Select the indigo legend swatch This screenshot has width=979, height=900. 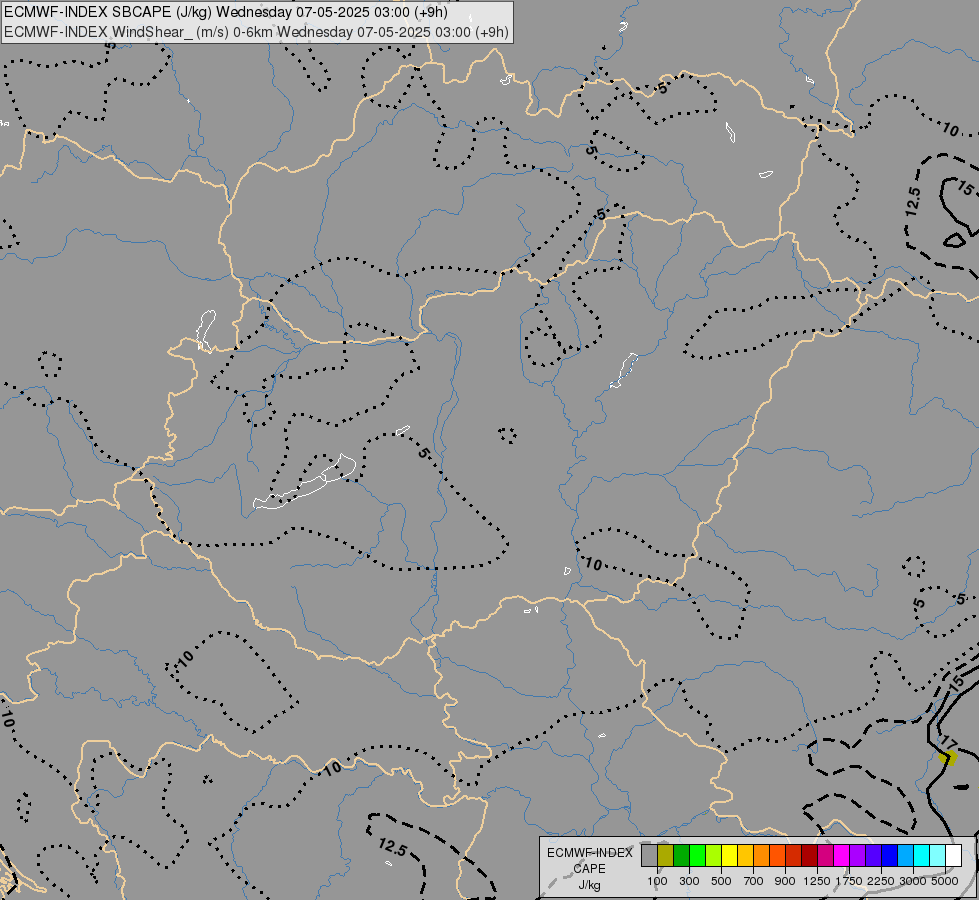(873, 855)
